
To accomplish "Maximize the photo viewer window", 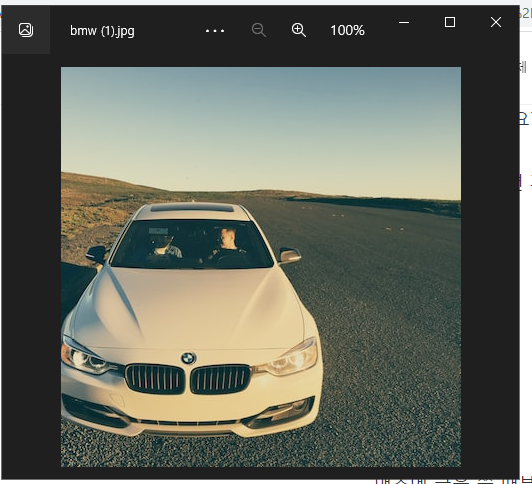I will (450, 22).
